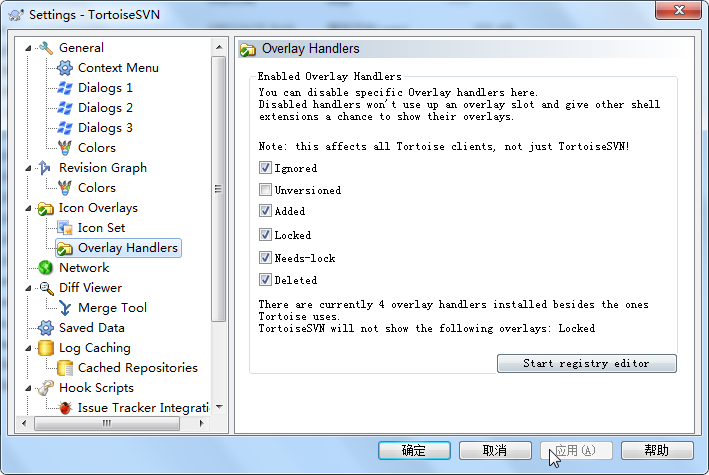Click the Dialogs 3 icon
Viewport: 709px width, 475px height.
pos(65,128)
